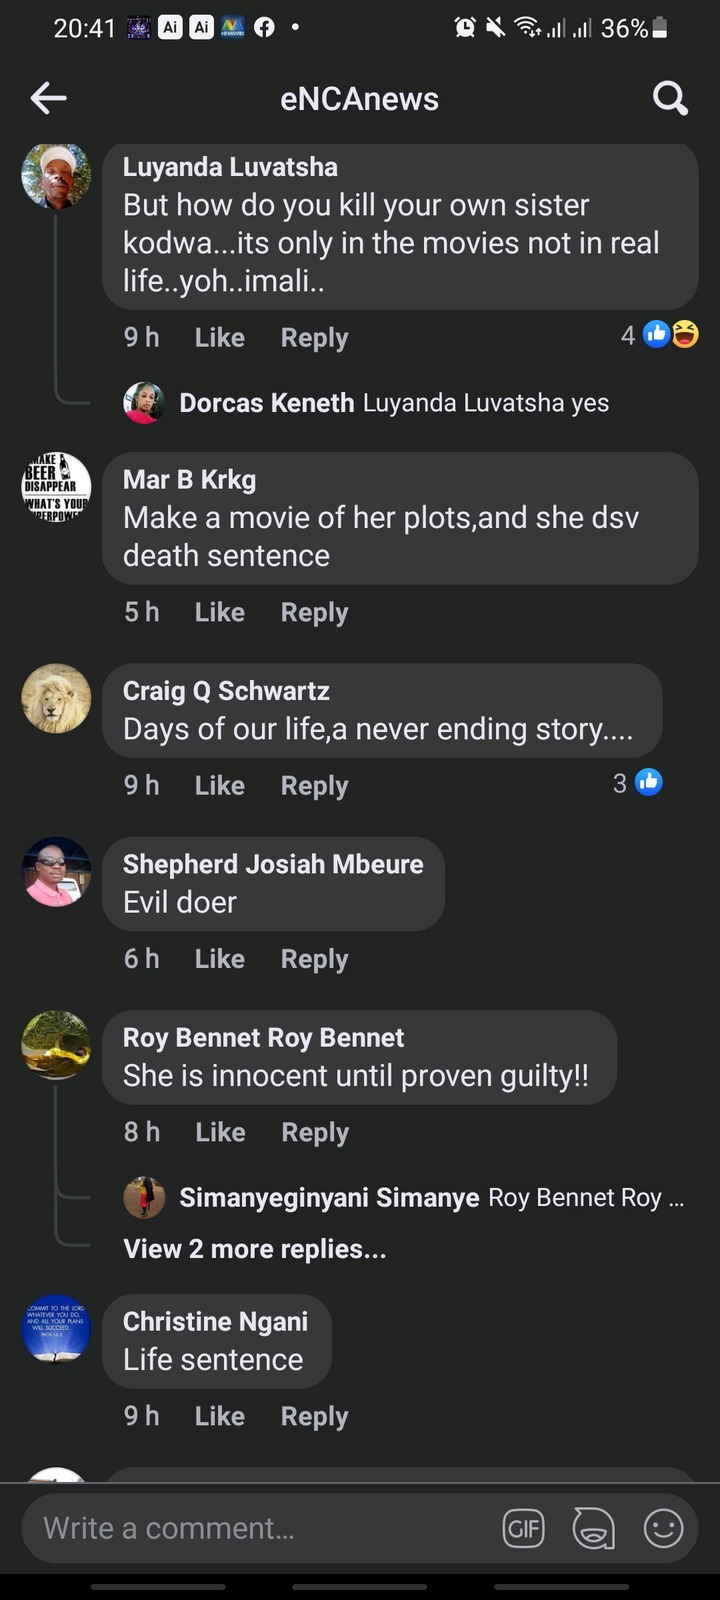Screen dimensions: 720x1600
Task: Reply to Roy Bennet's comment
Action: (315, 1132)
